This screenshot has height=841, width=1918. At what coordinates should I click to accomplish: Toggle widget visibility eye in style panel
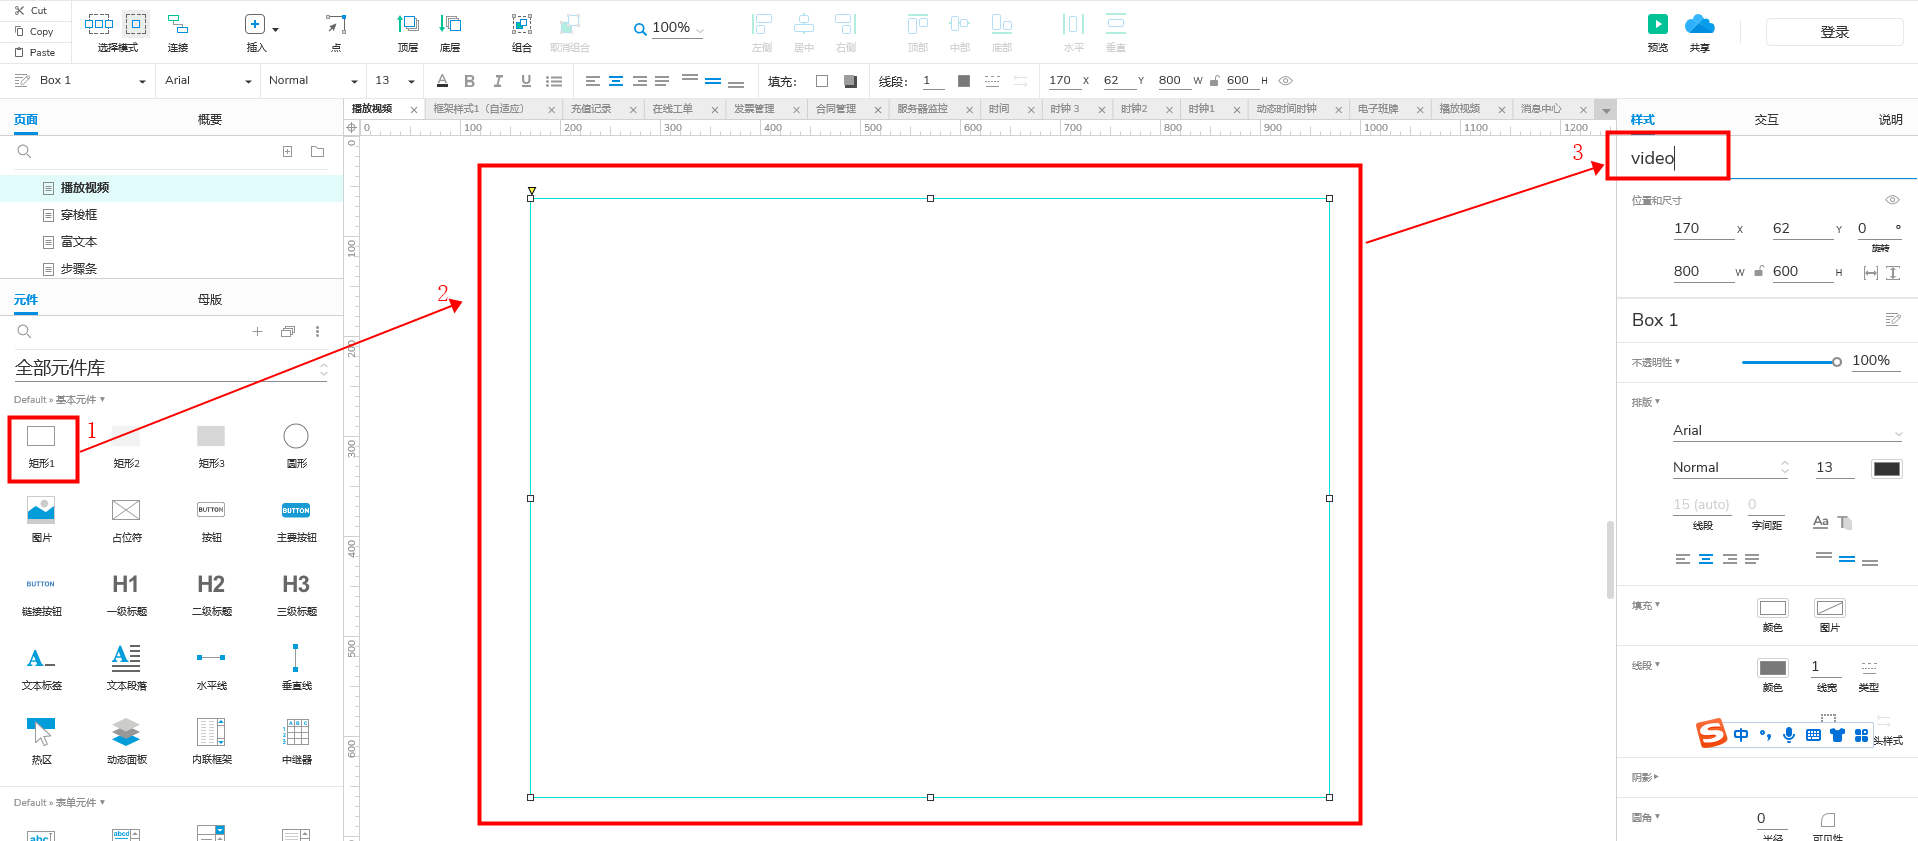[x=1892, y=200]
